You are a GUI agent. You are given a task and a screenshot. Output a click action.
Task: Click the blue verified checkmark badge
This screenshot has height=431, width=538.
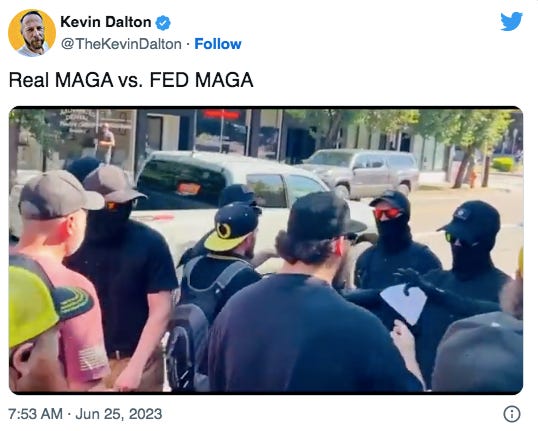tap(163, 23)
